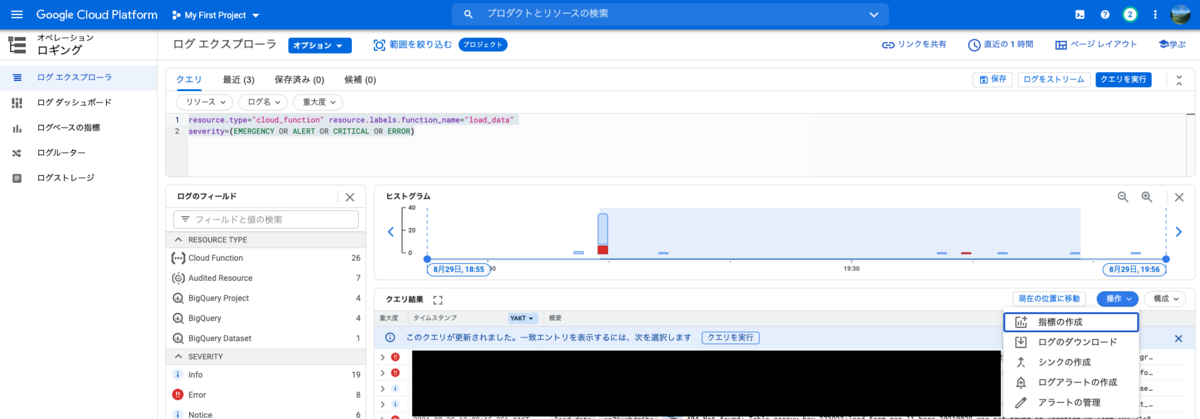Viewport: 1200px width, 419px height.
Task: Open the 重大度 filter dropdown
Action: click(x=317, y=102)
